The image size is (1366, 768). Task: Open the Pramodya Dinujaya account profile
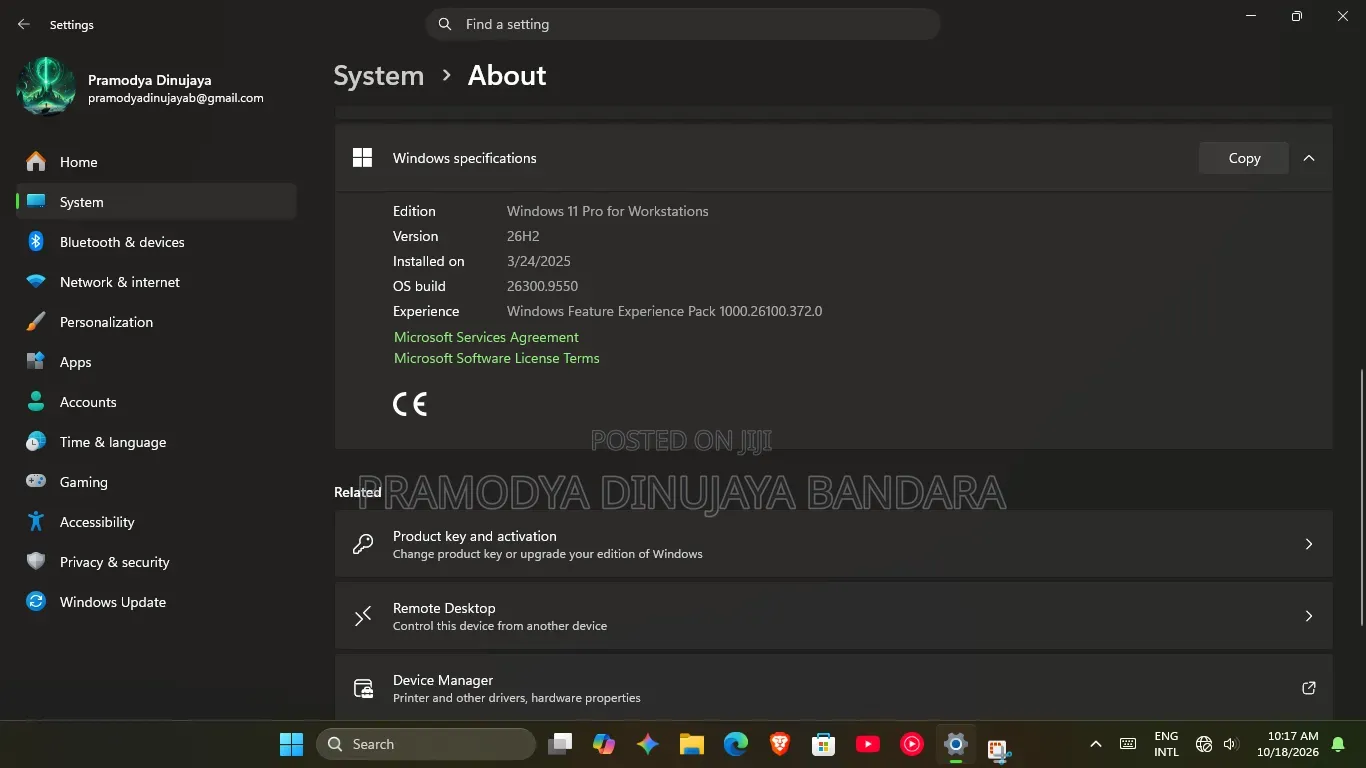click(x=142, y=88)
